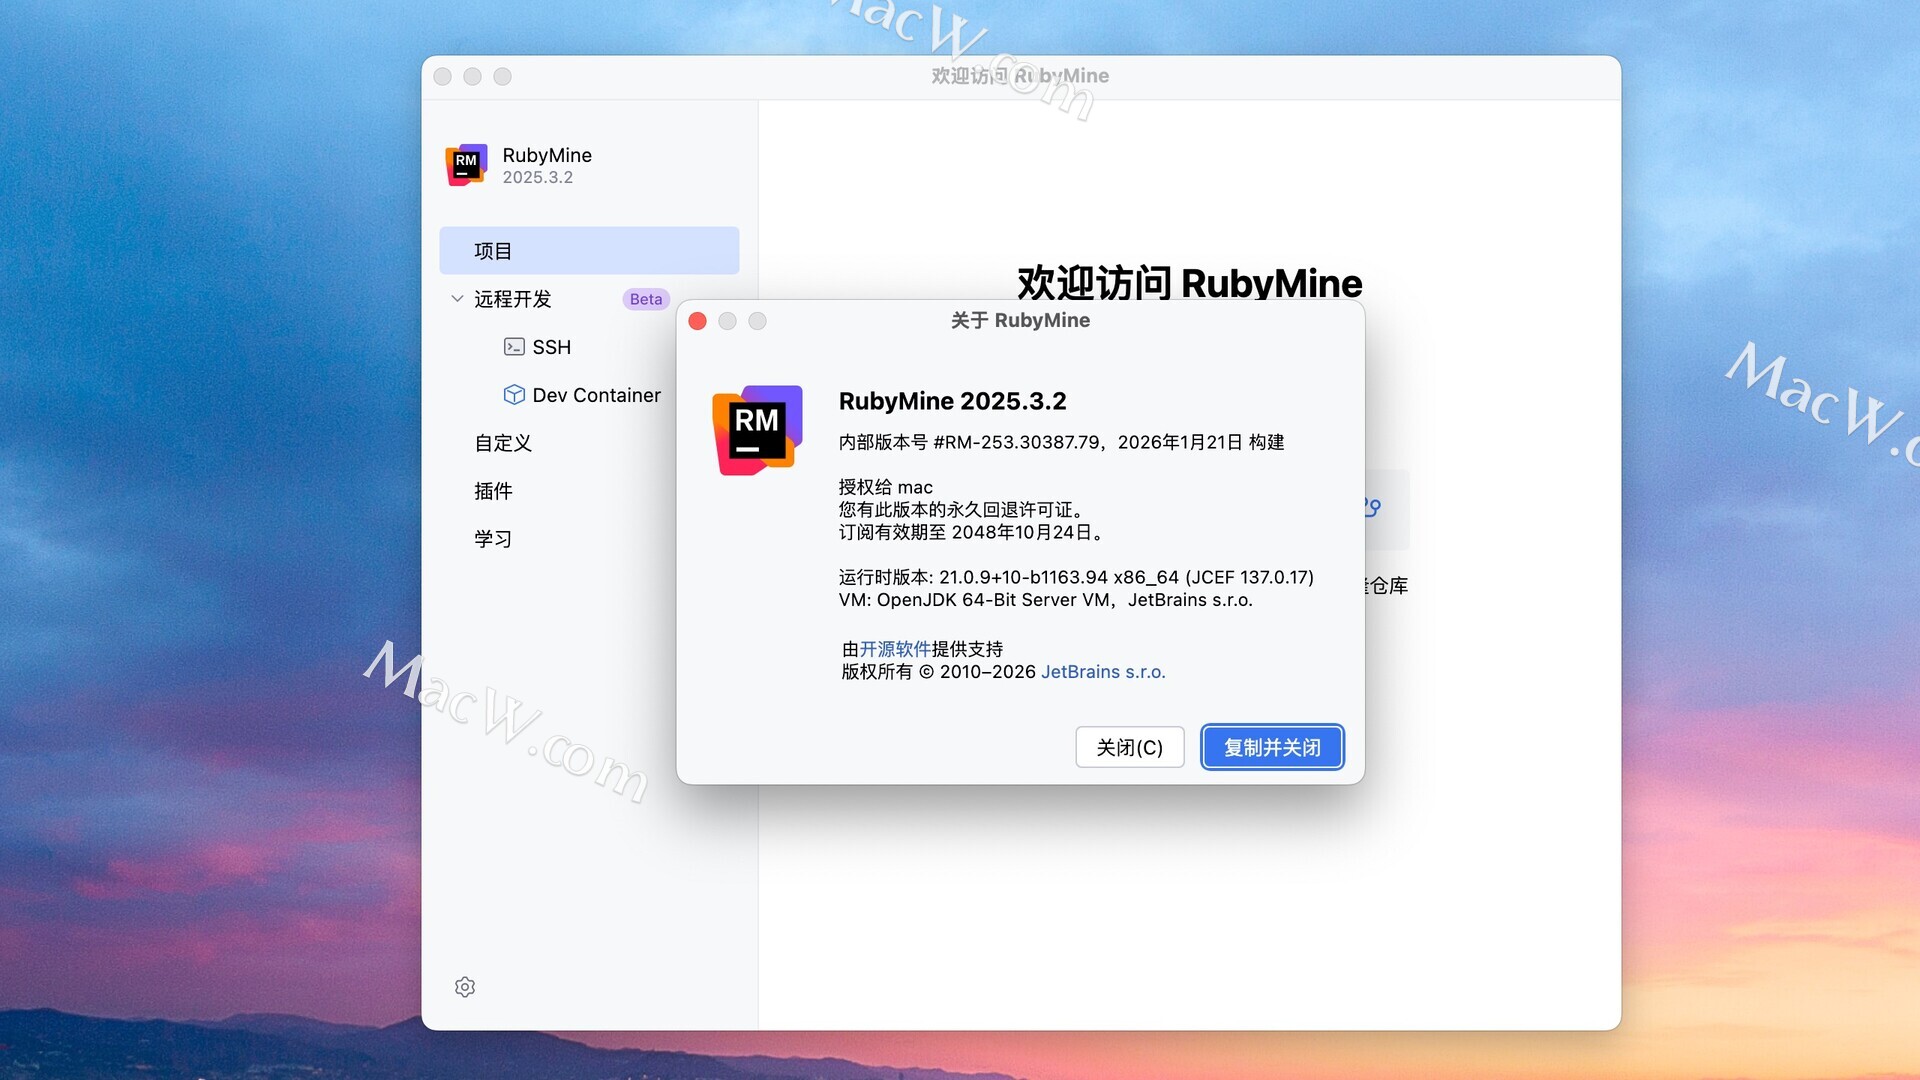Open the 开源软件 hyperlink
This screenshot has width=1920, height=1080.
895,649
